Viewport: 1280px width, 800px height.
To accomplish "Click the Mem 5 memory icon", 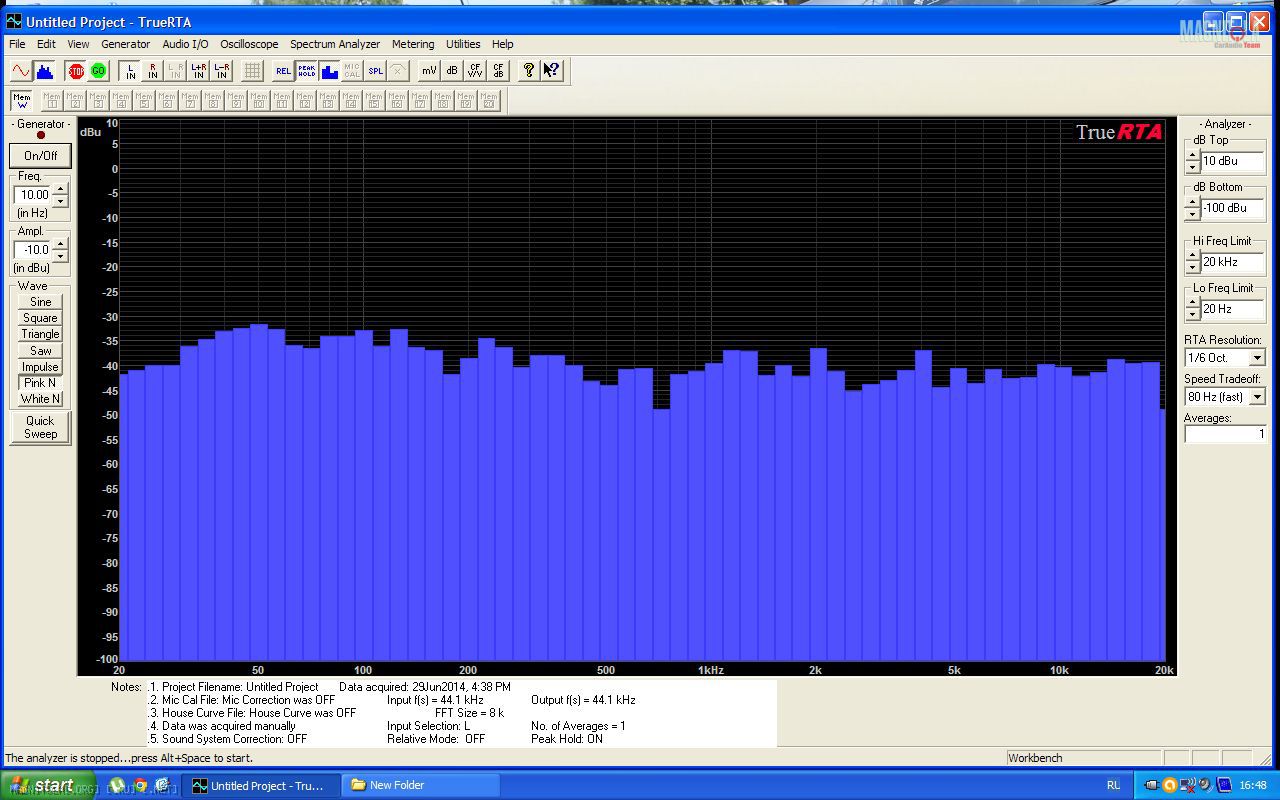I will click(x=144, y=100).
